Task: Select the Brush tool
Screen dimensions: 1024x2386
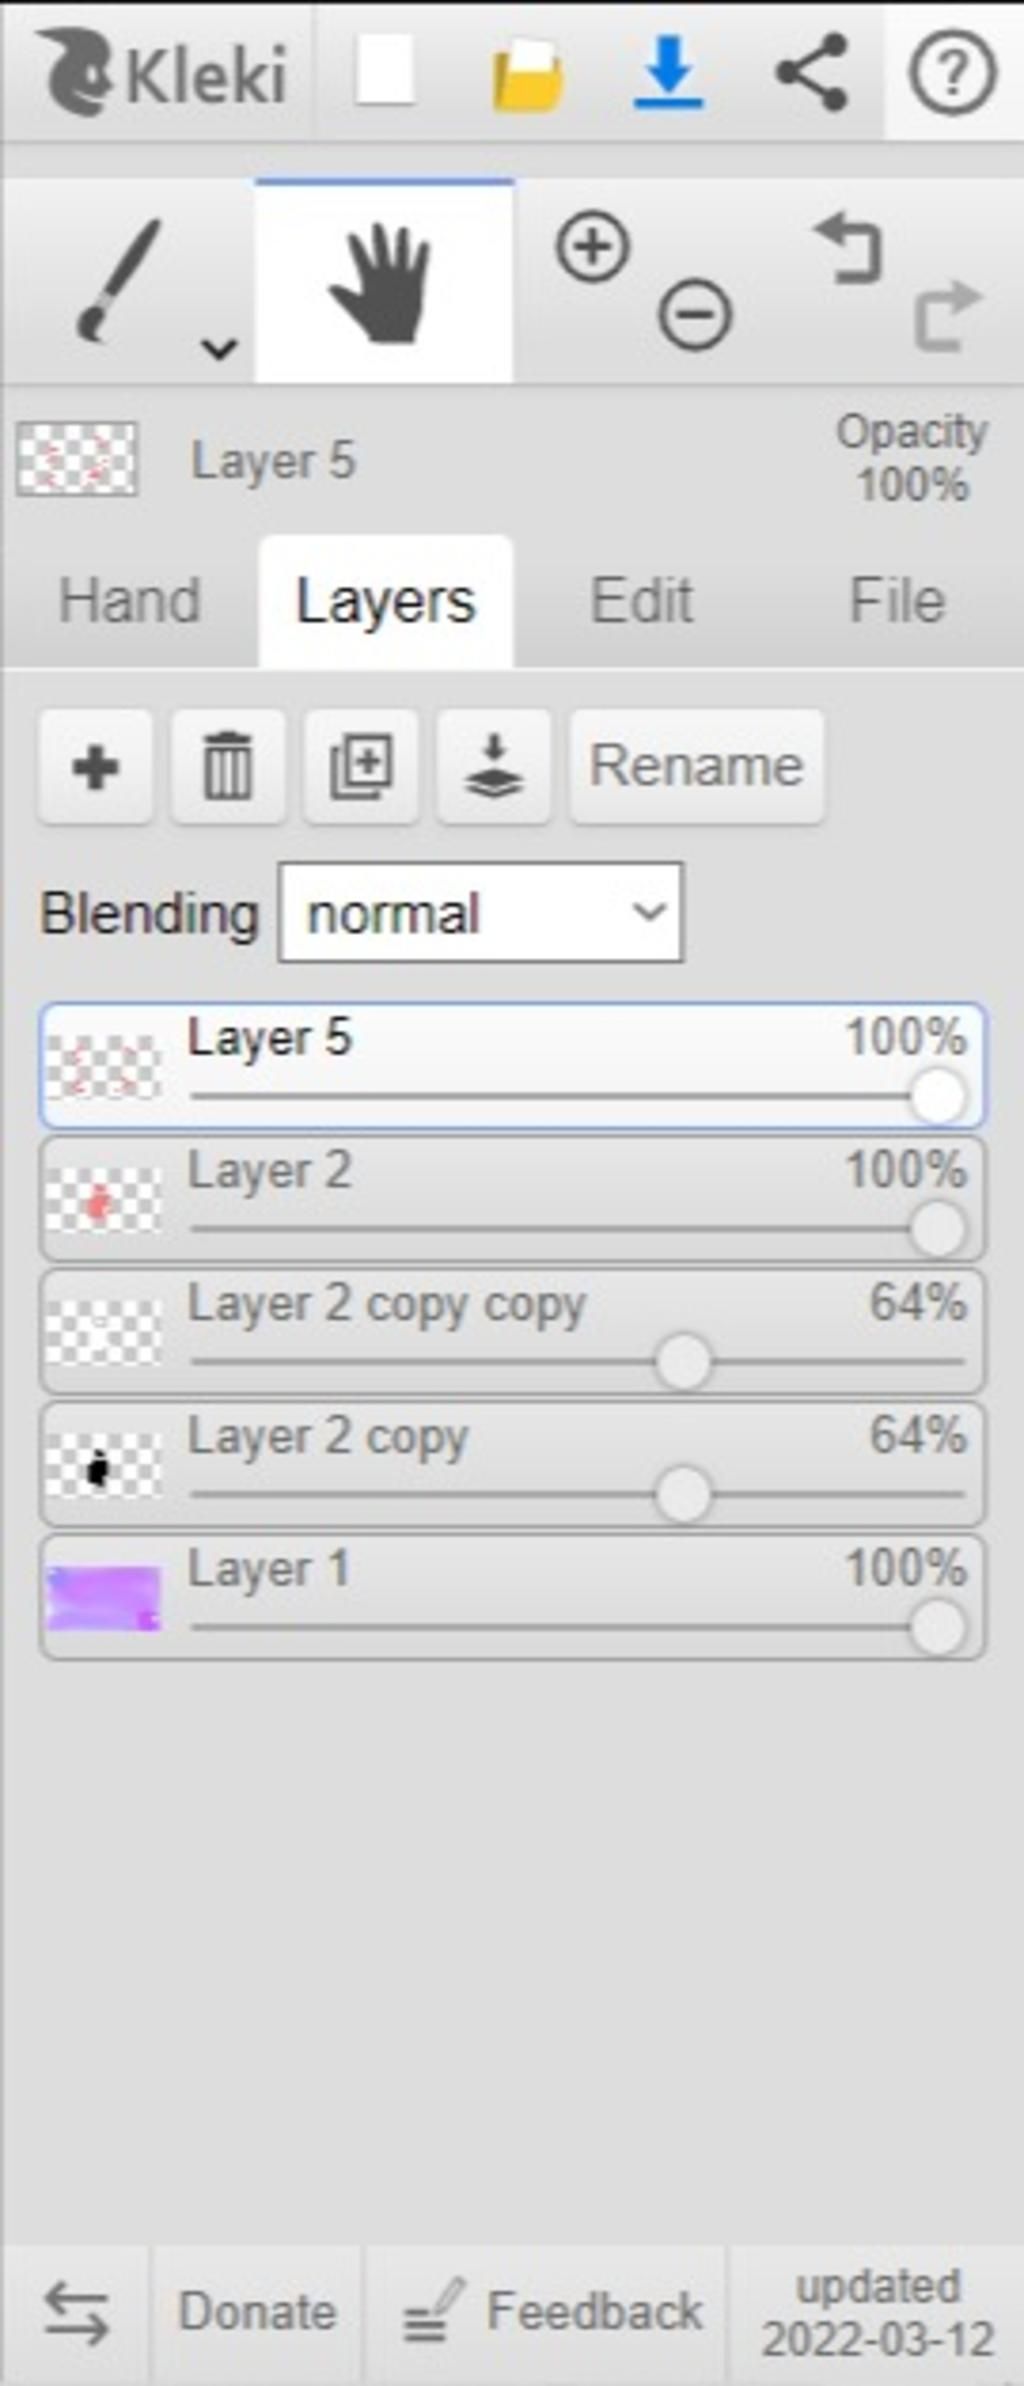Action: pos(120,282)
